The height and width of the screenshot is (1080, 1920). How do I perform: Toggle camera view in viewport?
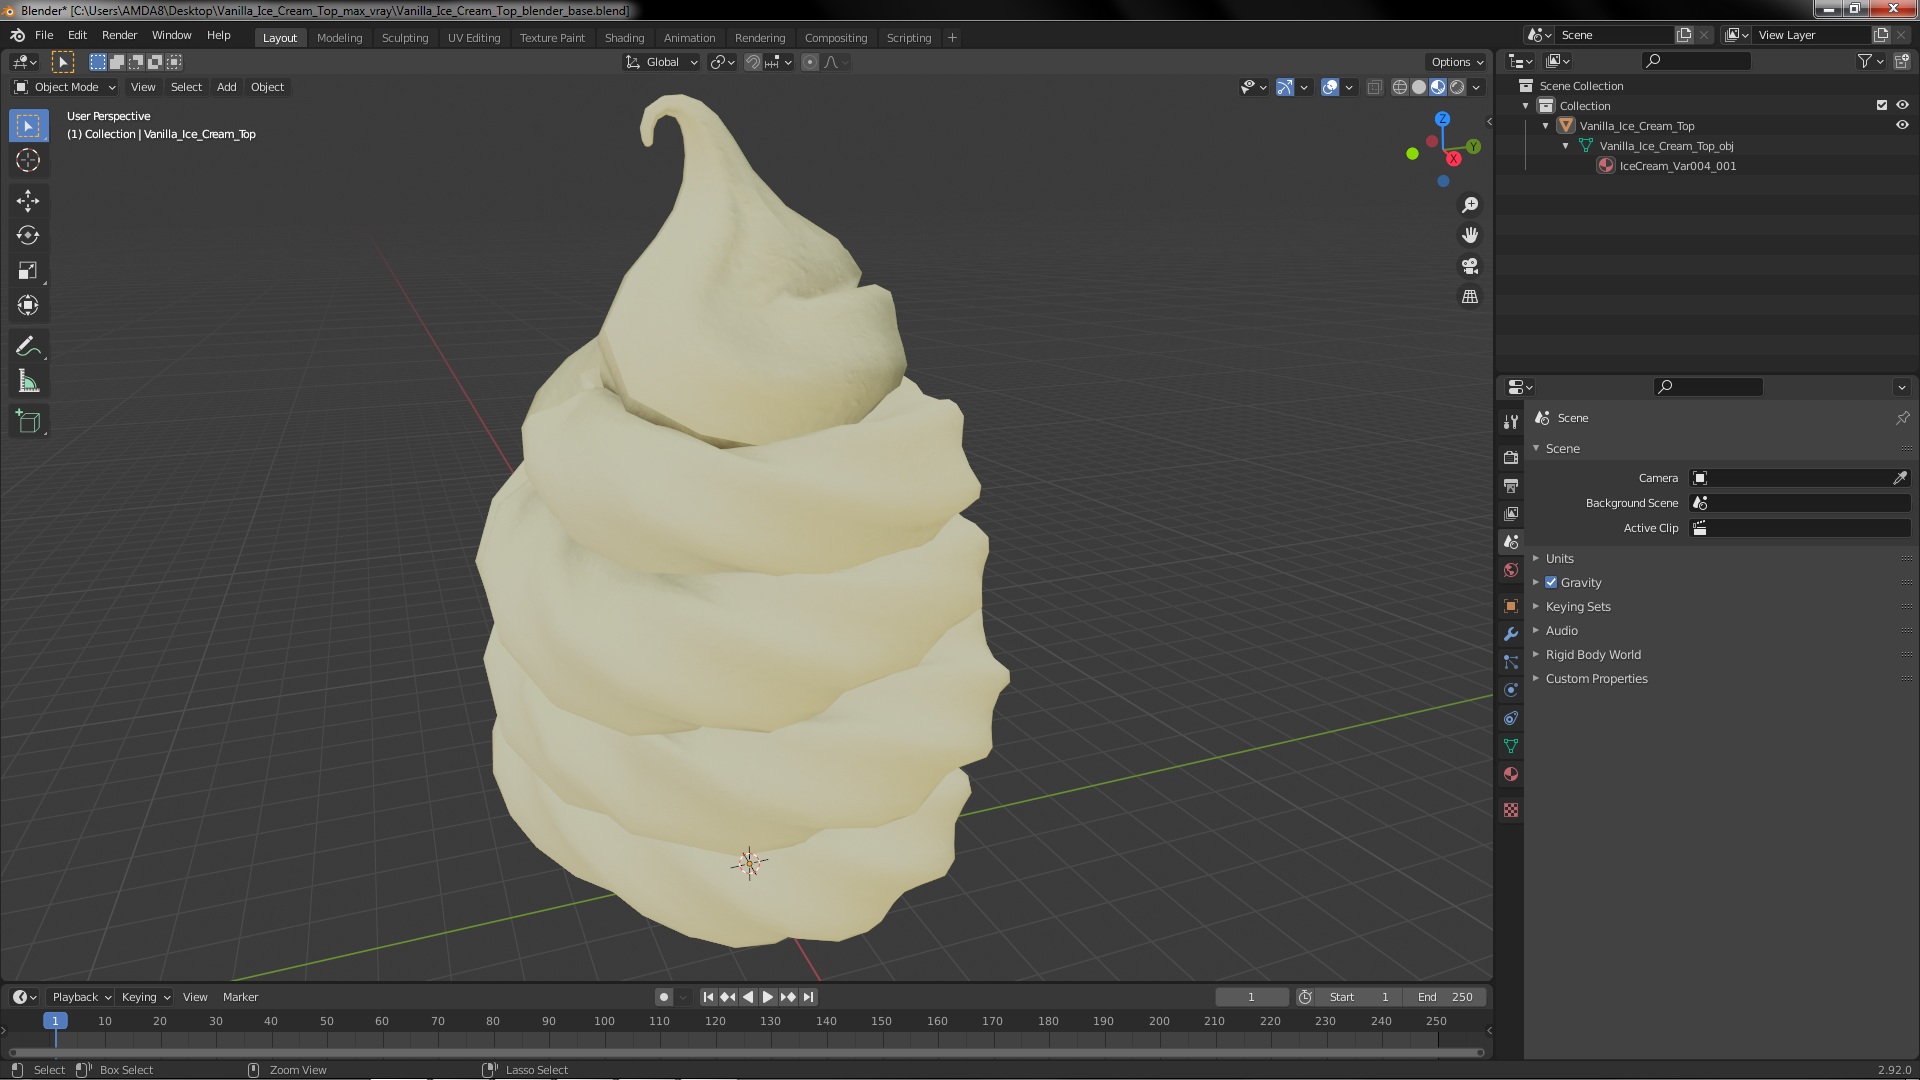point(1470,266)
